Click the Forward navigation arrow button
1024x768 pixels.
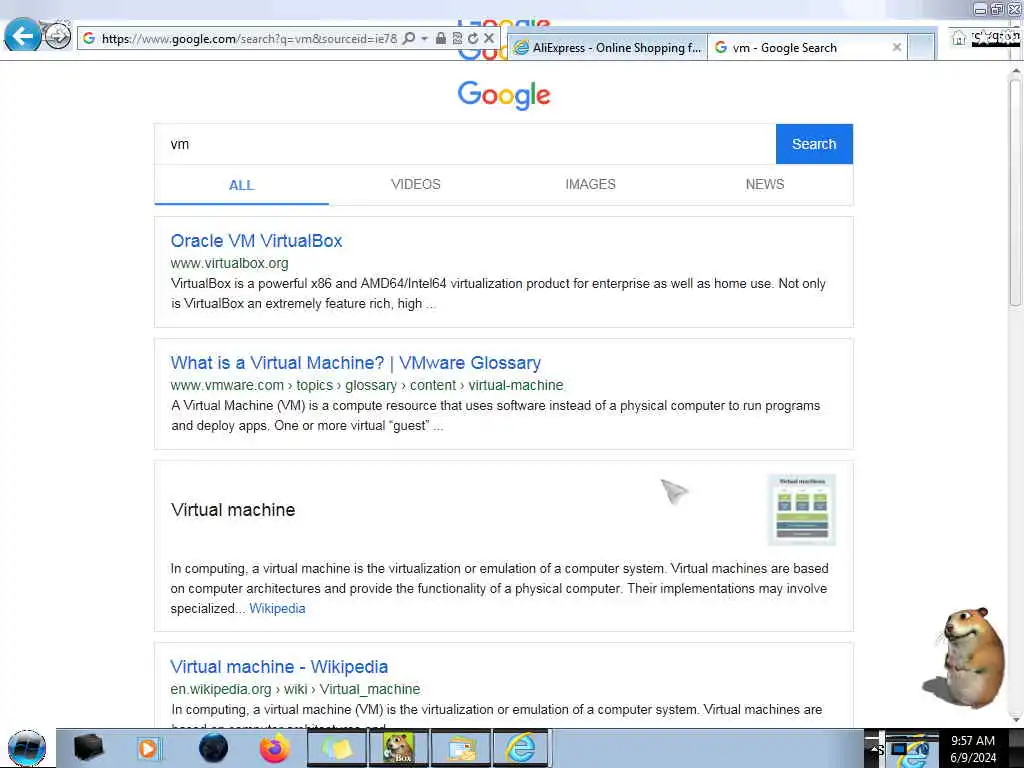[57, 35]
